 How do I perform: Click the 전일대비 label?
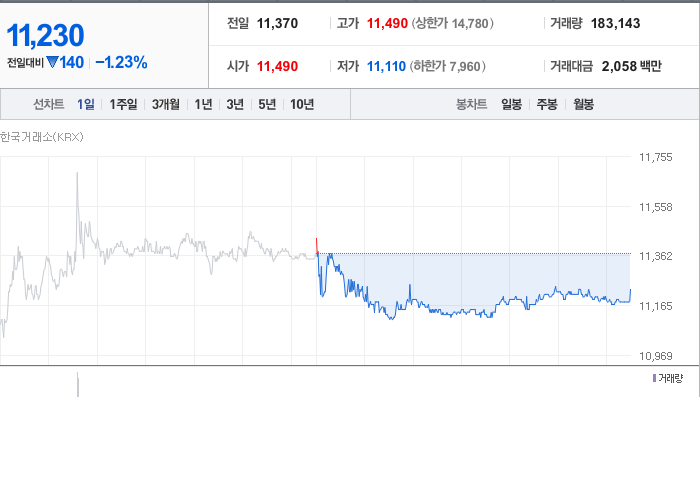pyautogui.click(x=25, y=63)
